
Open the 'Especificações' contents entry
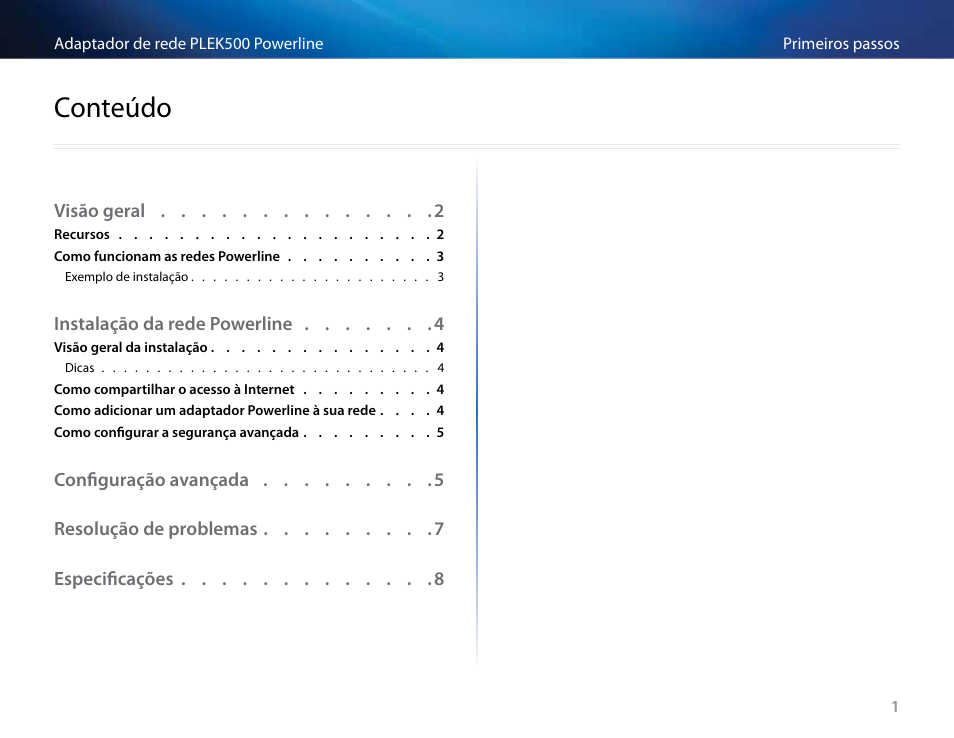click(x=249, y=579)
